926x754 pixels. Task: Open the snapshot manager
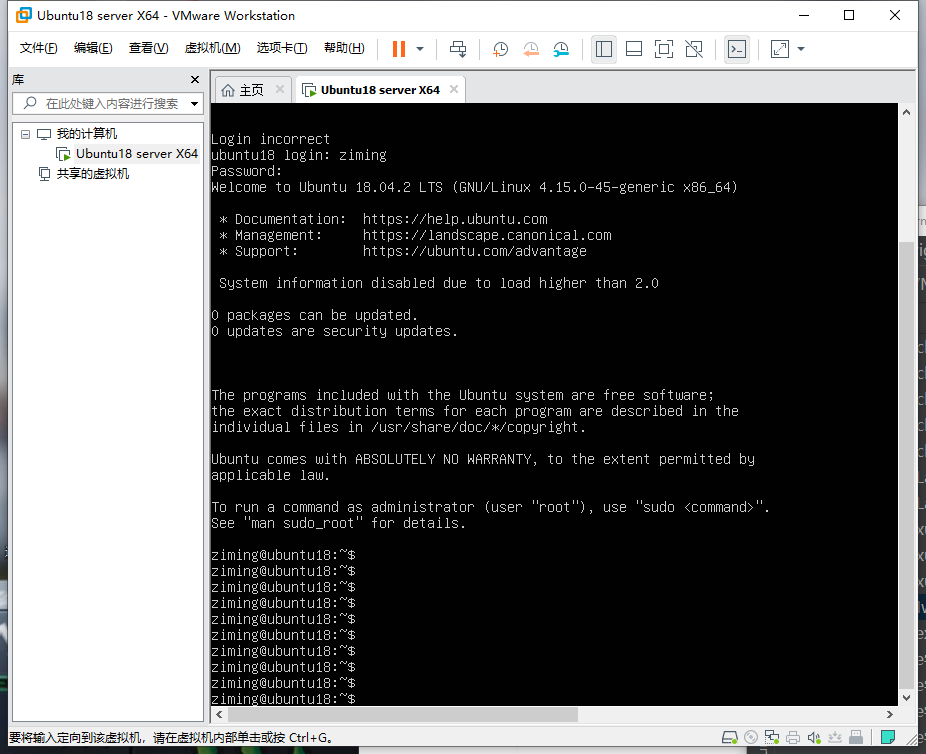tap(561, 49)
